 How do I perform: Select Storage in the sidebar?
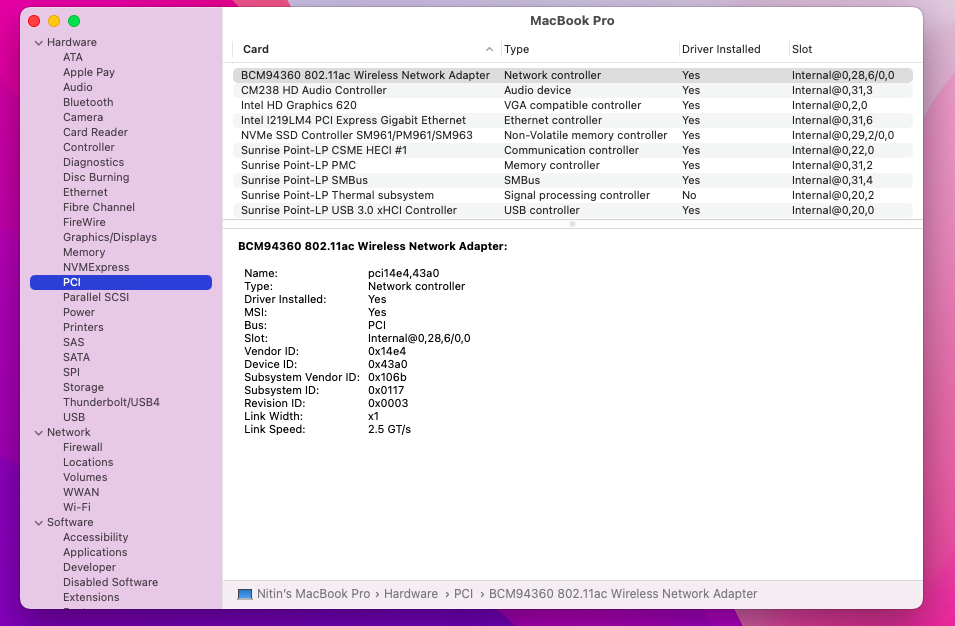click(x=83, y=387)
